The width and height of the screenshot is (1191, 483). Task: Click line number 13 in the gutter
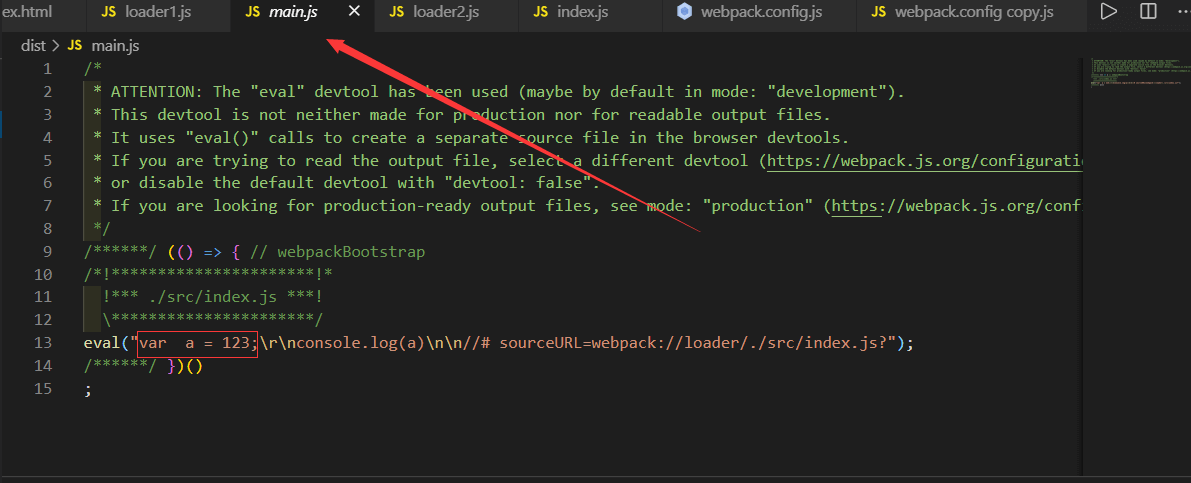[x=43, y=343]
